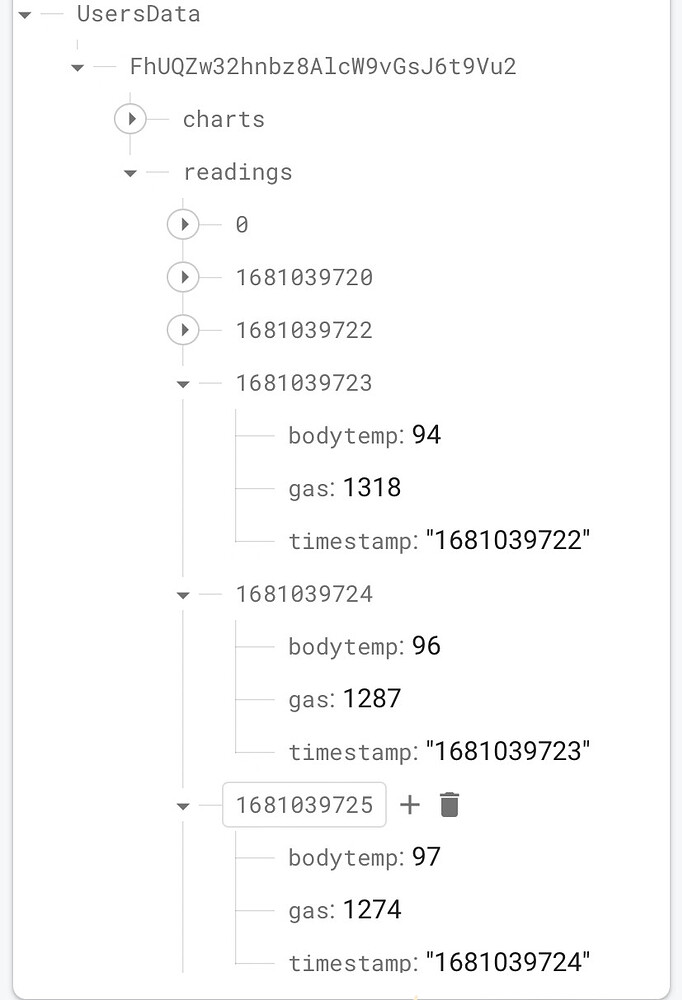The height and width of the screenshot is (1000, 682).
Task: Expand node 0 under readings
Action: pos(183,224)
